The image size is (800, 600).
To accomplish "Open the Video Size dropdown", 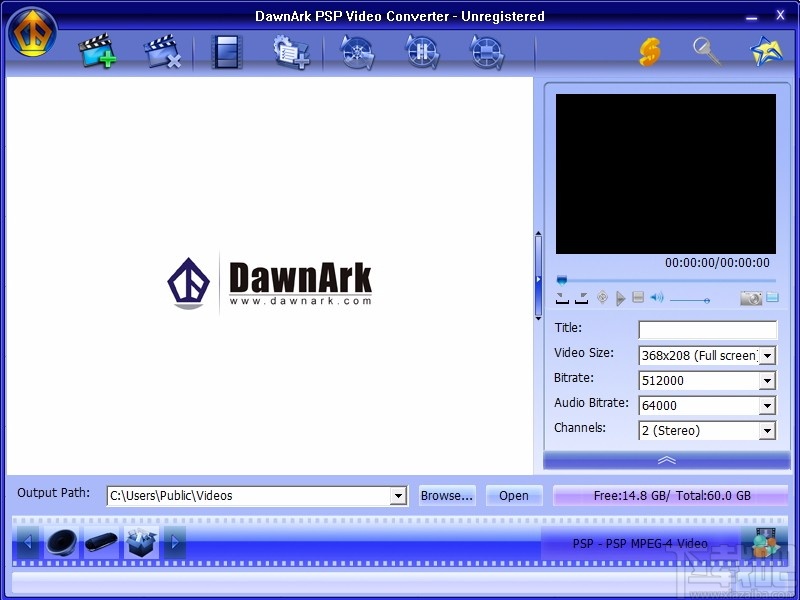I will (768, 355).
